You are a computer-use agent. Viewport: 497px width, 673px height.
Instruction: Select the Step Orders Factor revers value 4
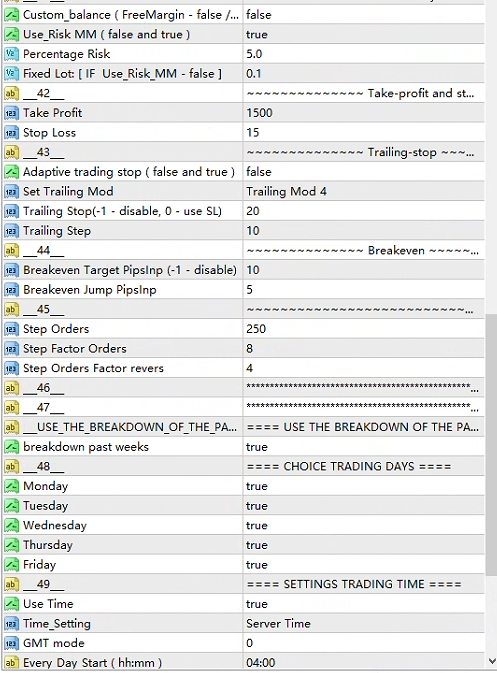(x=249, y=369)
